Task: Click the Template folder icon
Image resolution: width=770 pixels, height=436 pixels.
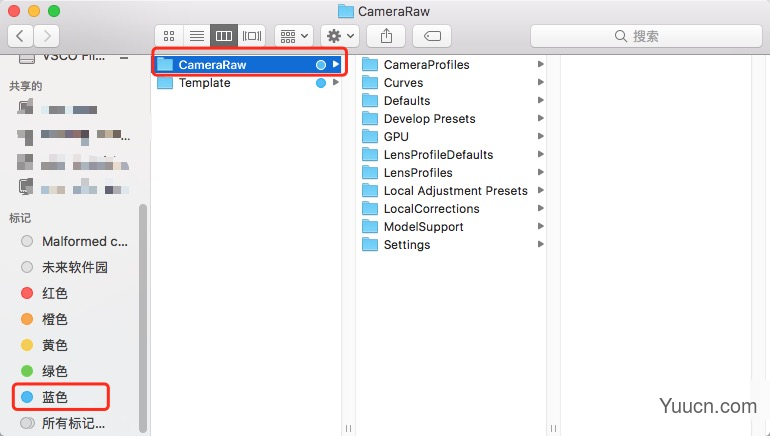Action: [x=165, y=82]
